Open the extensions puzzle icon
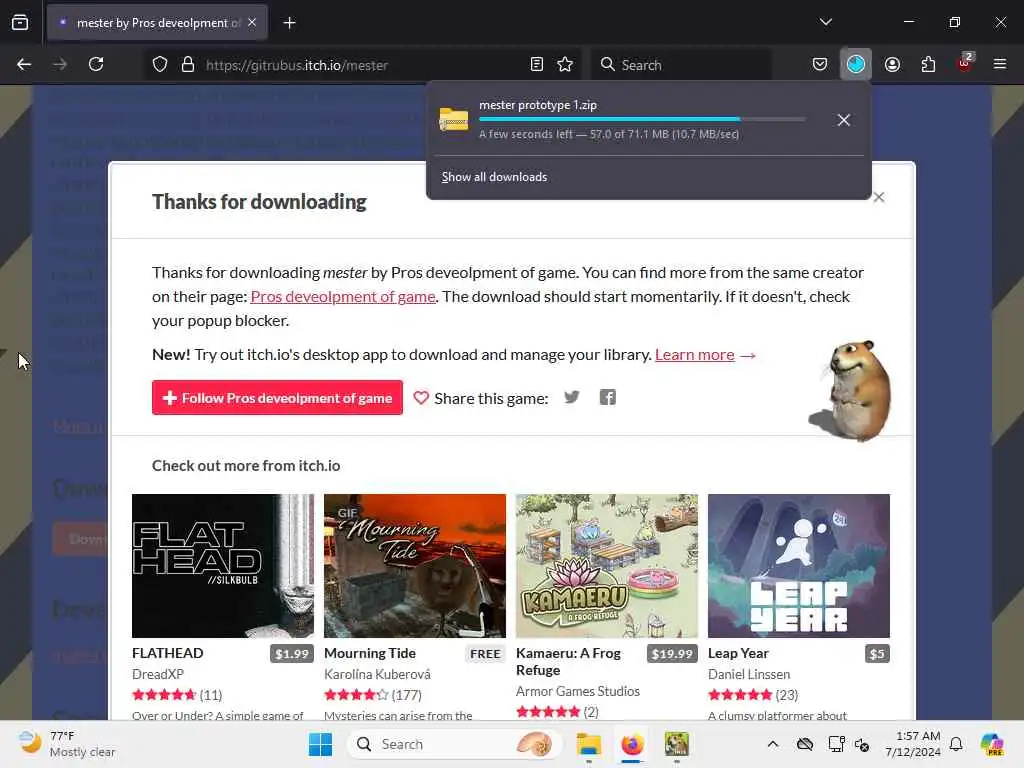The width and height of the screenshot is (1024, 768). (x=928, y=65)
